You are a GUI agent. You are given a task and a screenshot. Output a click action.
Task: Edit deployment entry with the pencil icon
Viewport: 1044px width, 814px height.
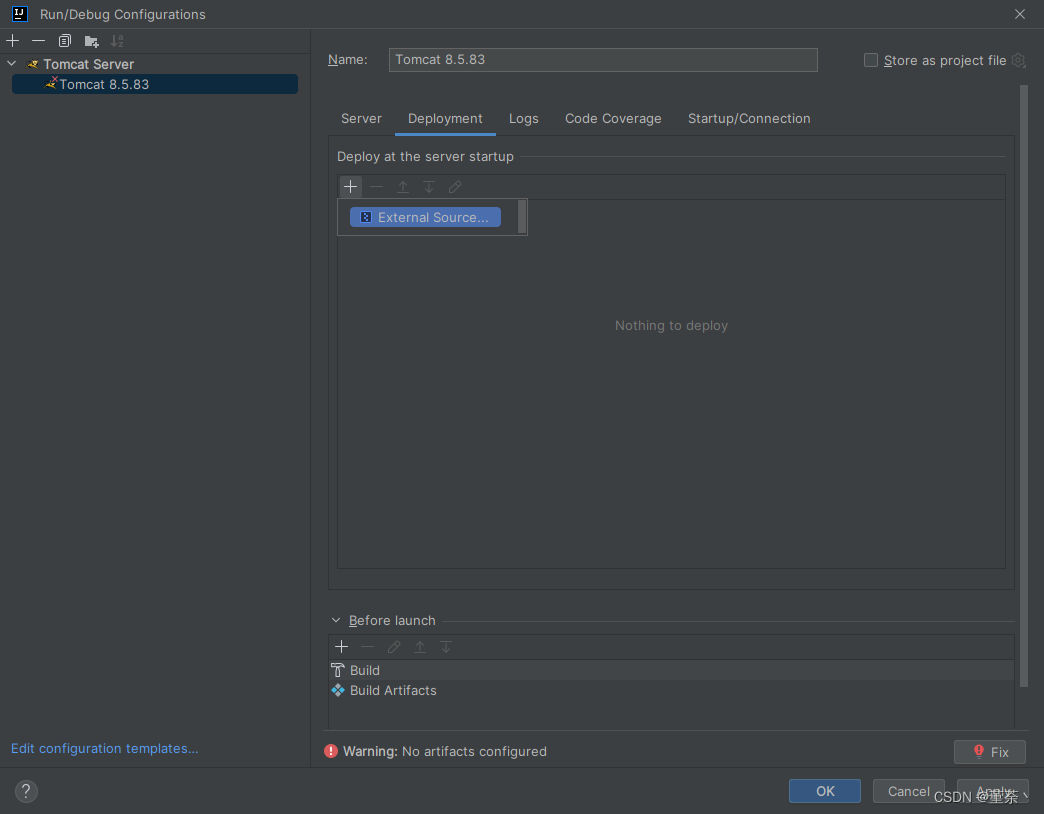(455, 187)
